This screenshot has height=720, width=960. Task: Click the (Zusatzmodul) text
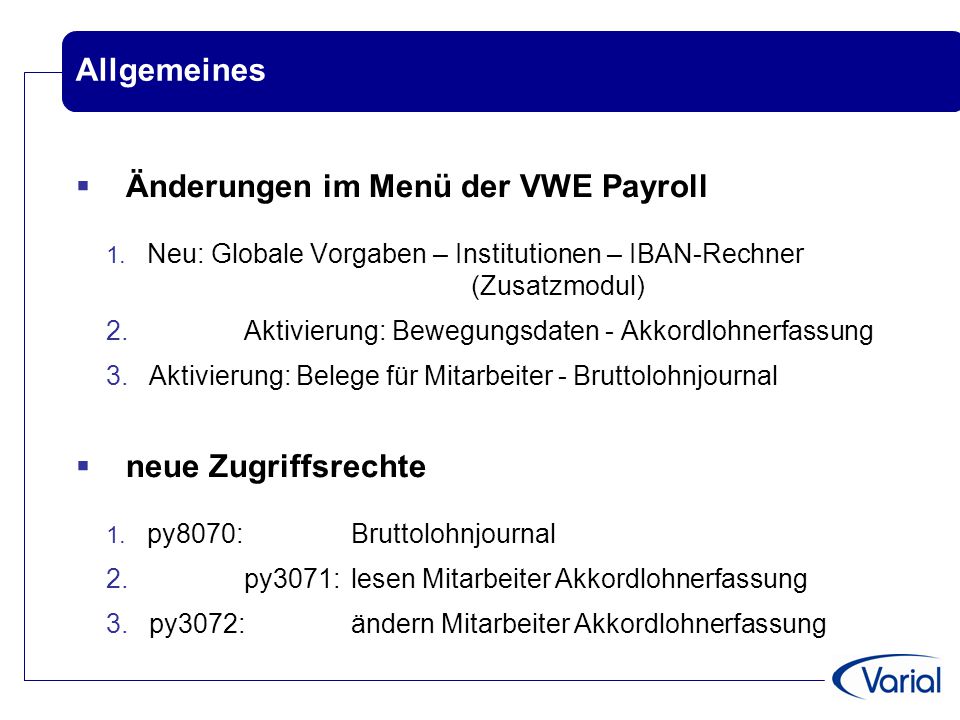pos(558,286)
